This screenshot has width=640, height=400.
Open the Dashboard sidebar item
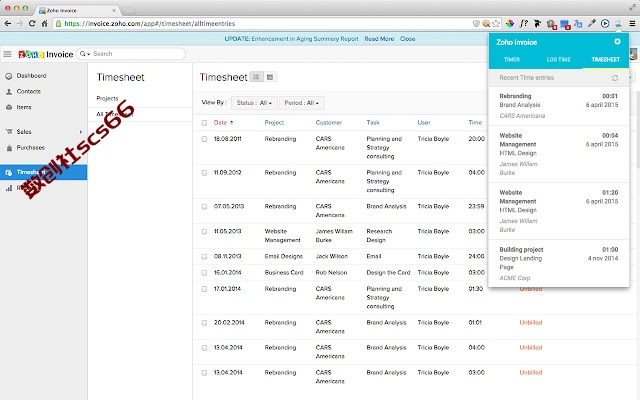[x=31, y=76]
